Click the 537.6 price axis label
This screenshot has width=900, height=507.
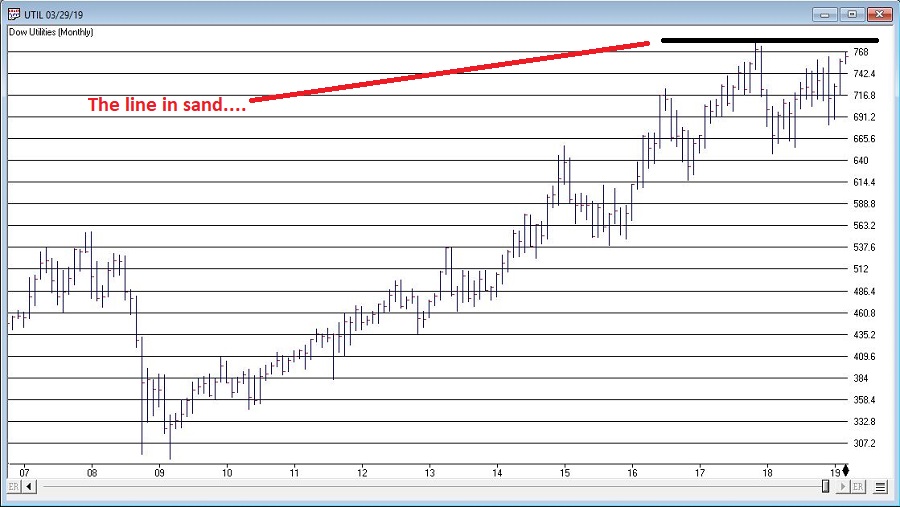click(x=864, y=247)
